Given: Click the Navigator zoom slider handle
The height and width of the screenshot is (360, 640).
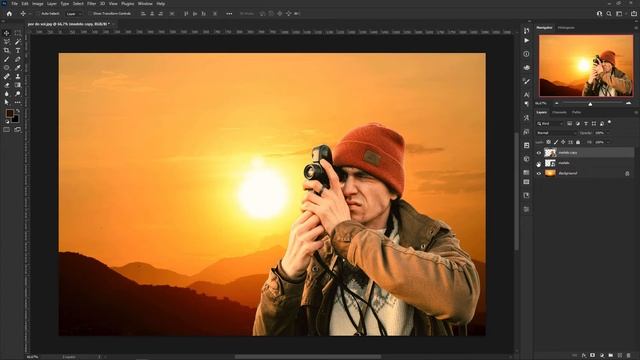Looking at the screenshot, I should tap(590, 104).
